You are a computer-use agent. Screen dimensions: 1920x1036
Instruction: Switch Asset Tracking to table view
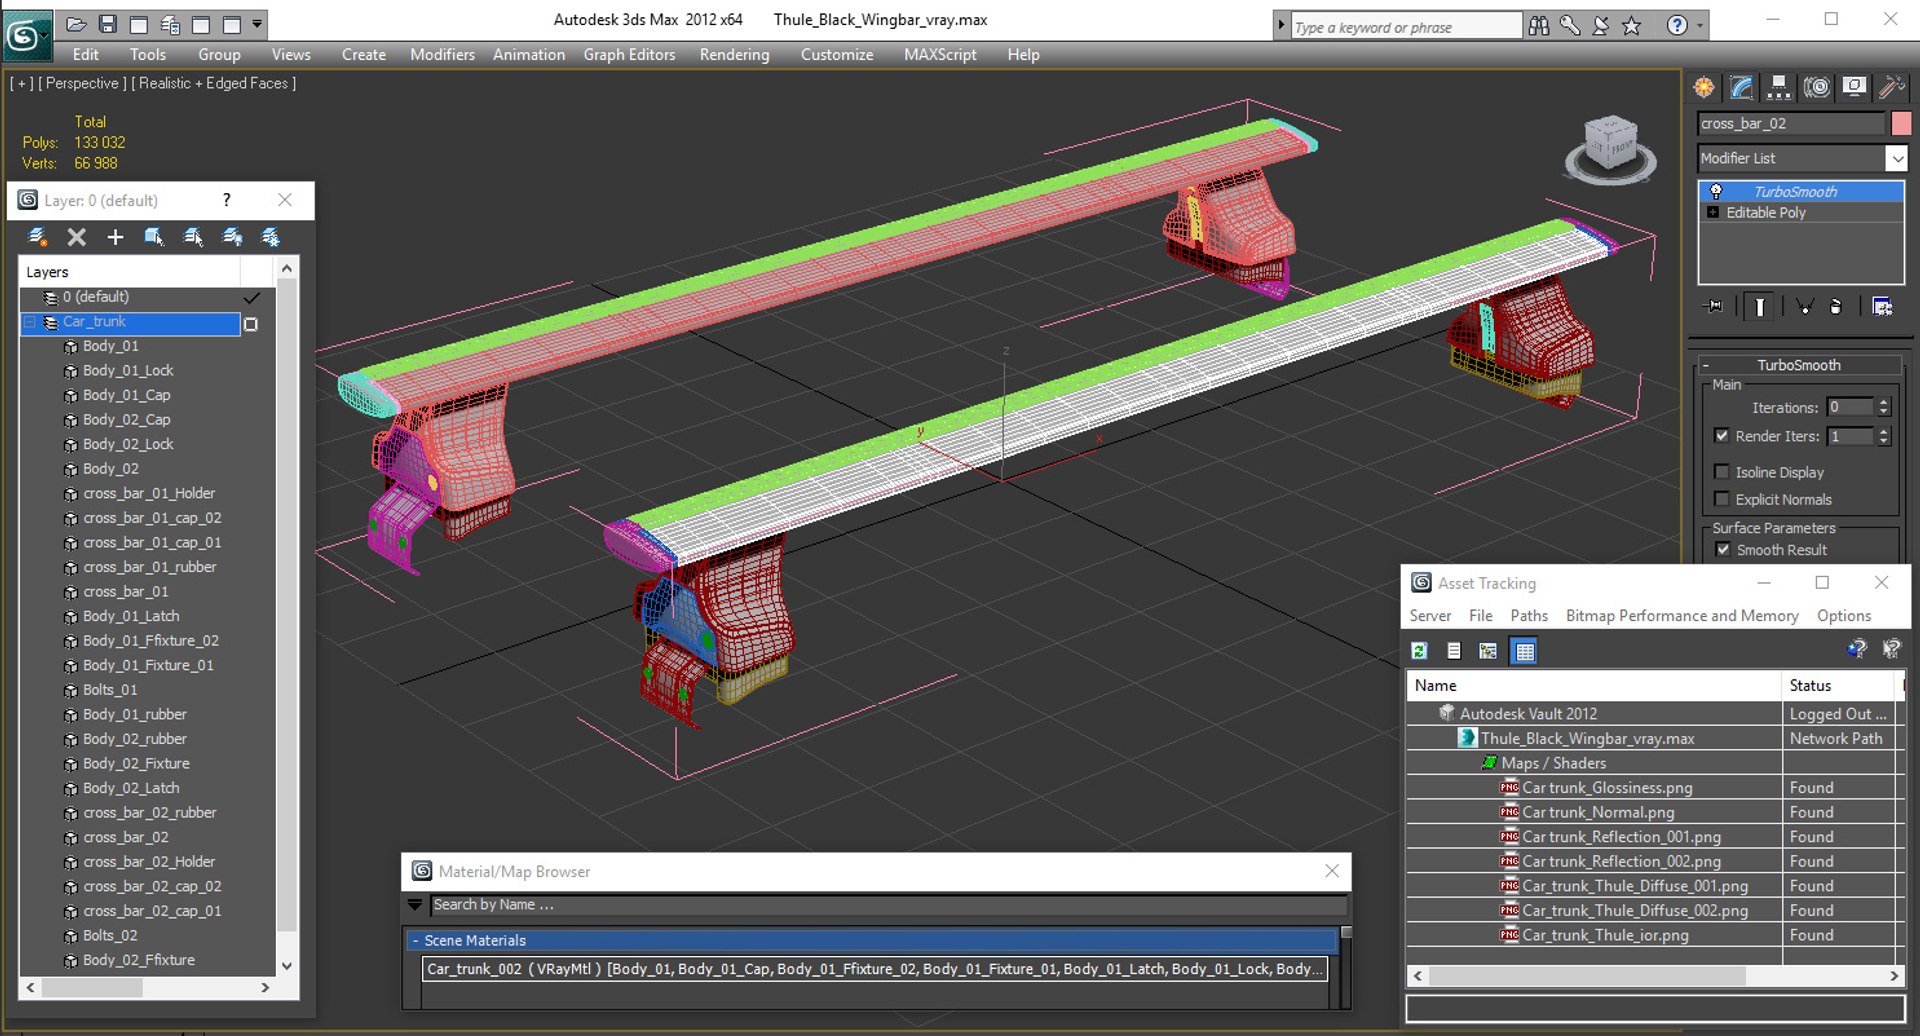tap(1524, 651)
